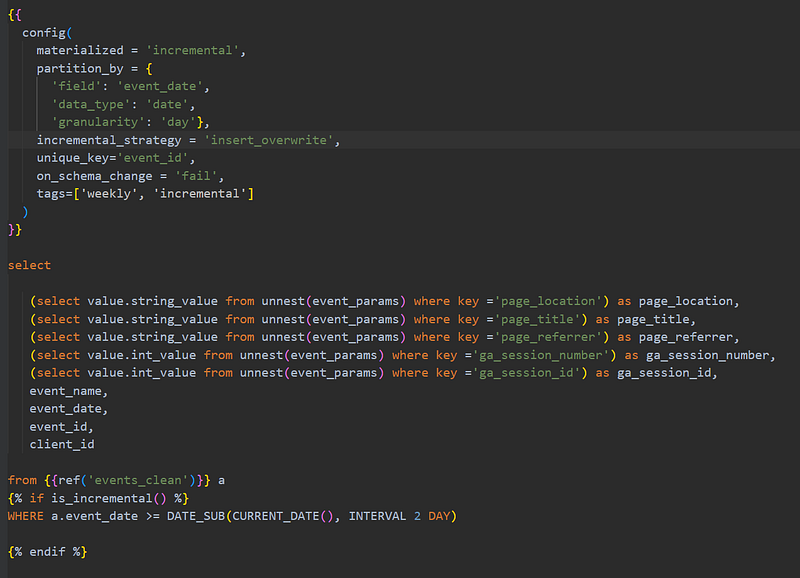
Task: Click the INTERVAL 2 DAY number
Action: point(417,516)
